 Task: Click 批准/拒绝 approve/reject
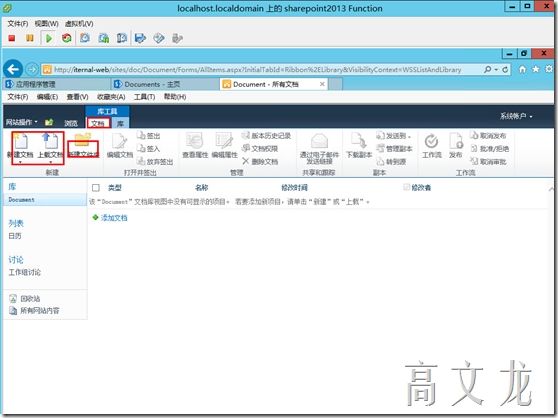[489, 148]
